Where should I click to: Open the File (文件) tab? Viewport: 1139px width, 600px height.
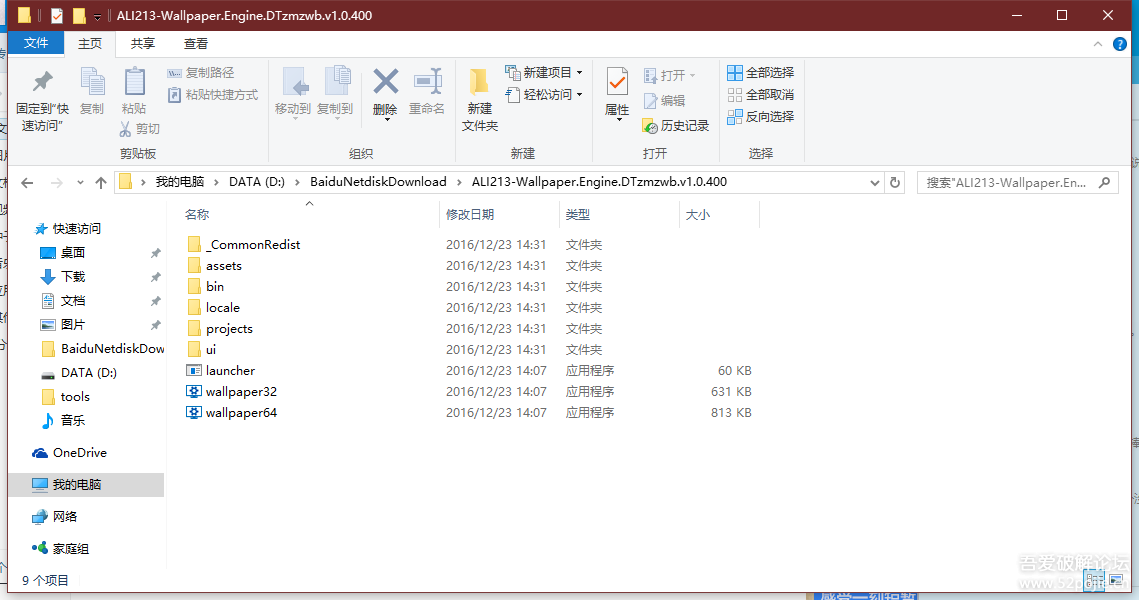36,43
